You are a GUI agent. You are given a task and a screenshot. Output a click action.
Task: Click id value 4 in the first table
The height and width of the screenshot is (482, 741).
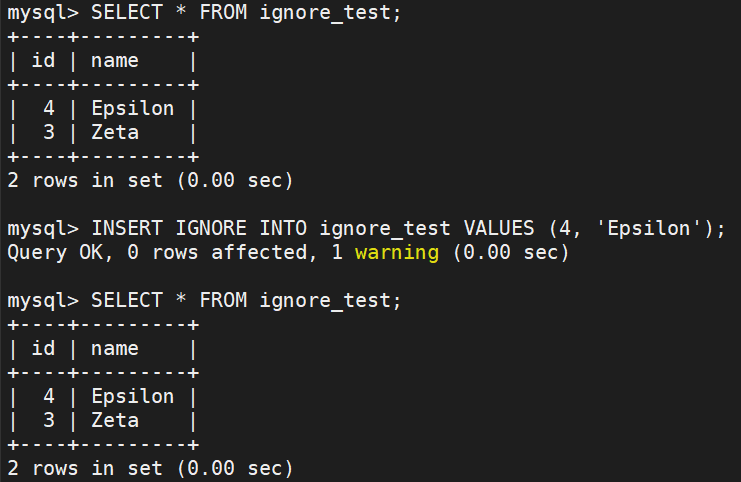pyautogui.click(x=49, y=109)
